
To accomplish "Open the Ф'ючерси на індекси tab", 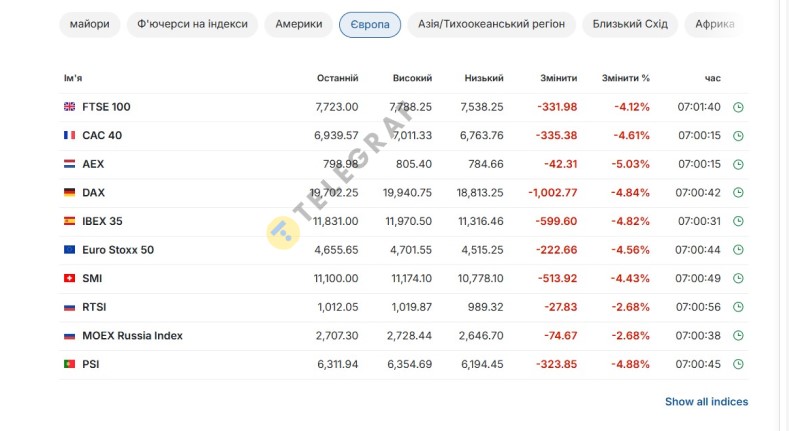I will pyautogui.click(x=192, y=24).
